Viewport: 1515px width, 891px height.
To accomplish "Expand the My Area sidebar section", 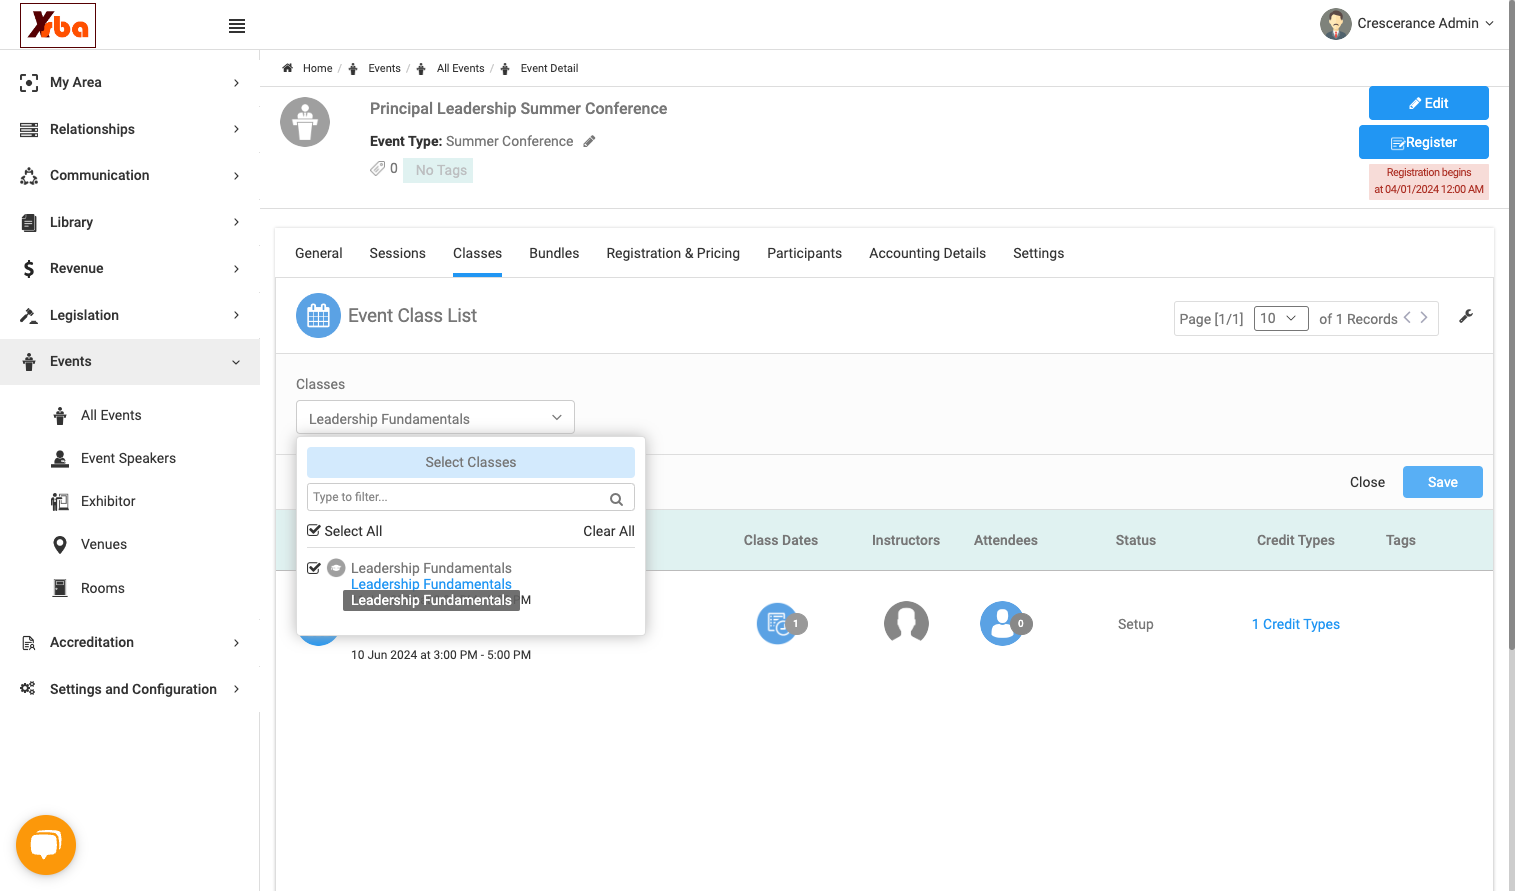I will click(130, 82).
